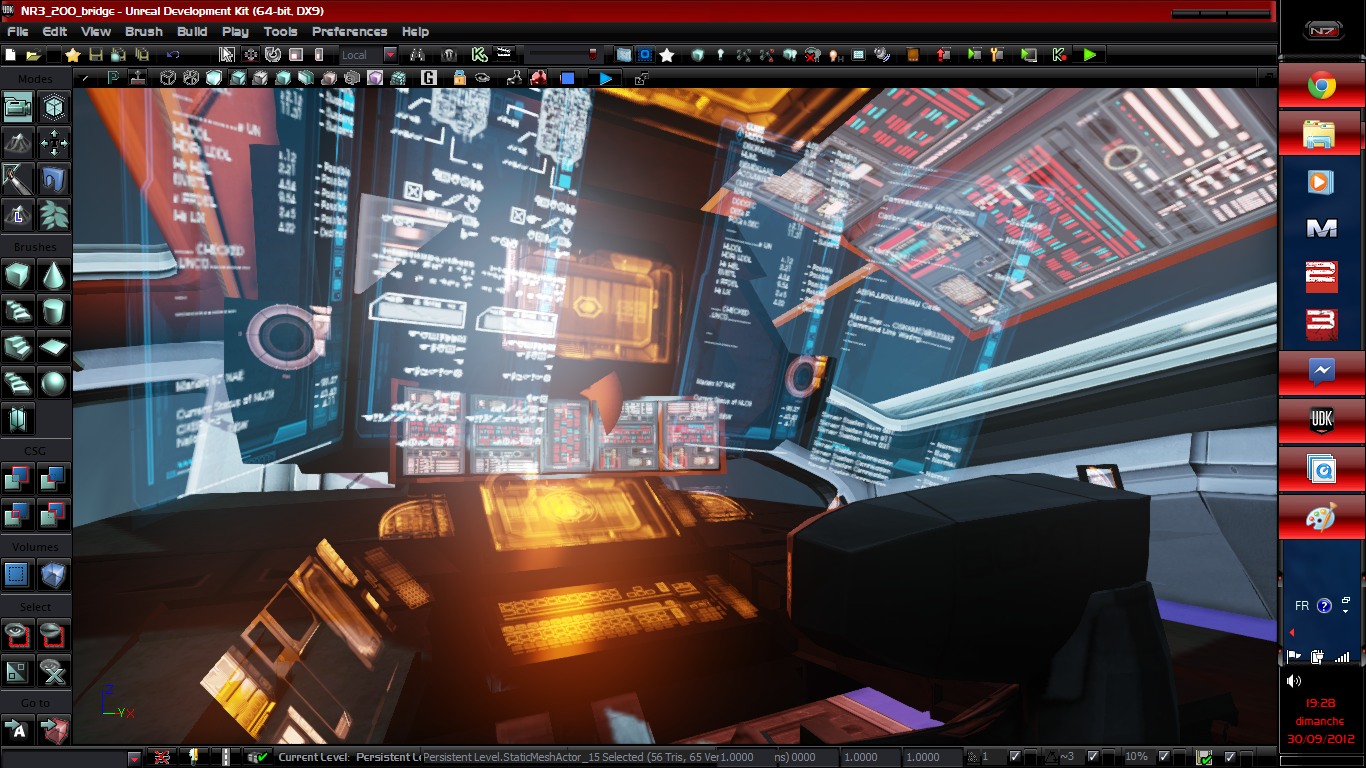
Task: Open Google Chrome from the taskbar
Action: (x=1320, y=86)
